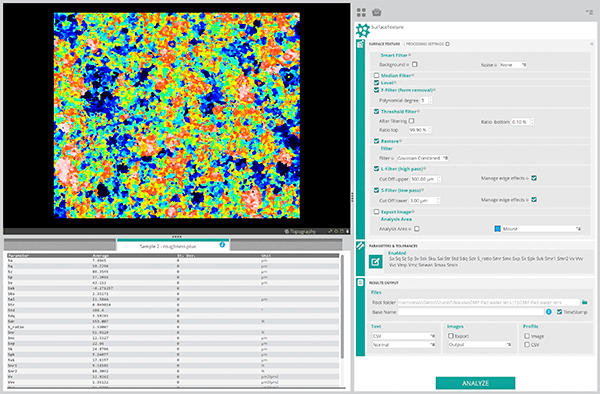This screenshot has height=394, width=600.
Task: Click the Root folder path field
Action: [x=489, y=302]
